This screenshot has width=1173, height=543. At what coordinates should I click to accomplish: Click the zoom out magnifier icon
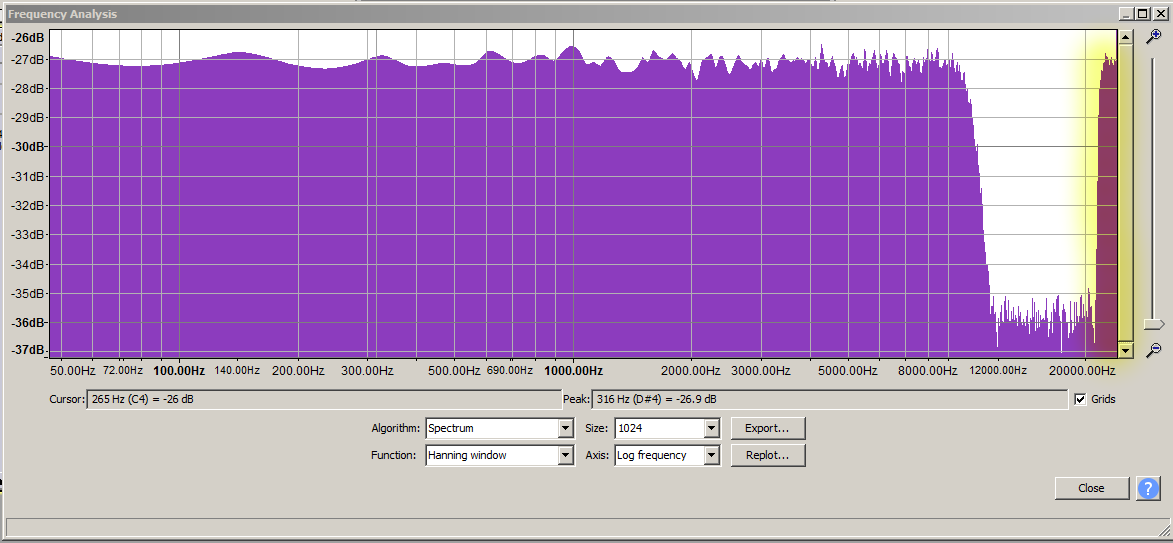[1154, 349]
